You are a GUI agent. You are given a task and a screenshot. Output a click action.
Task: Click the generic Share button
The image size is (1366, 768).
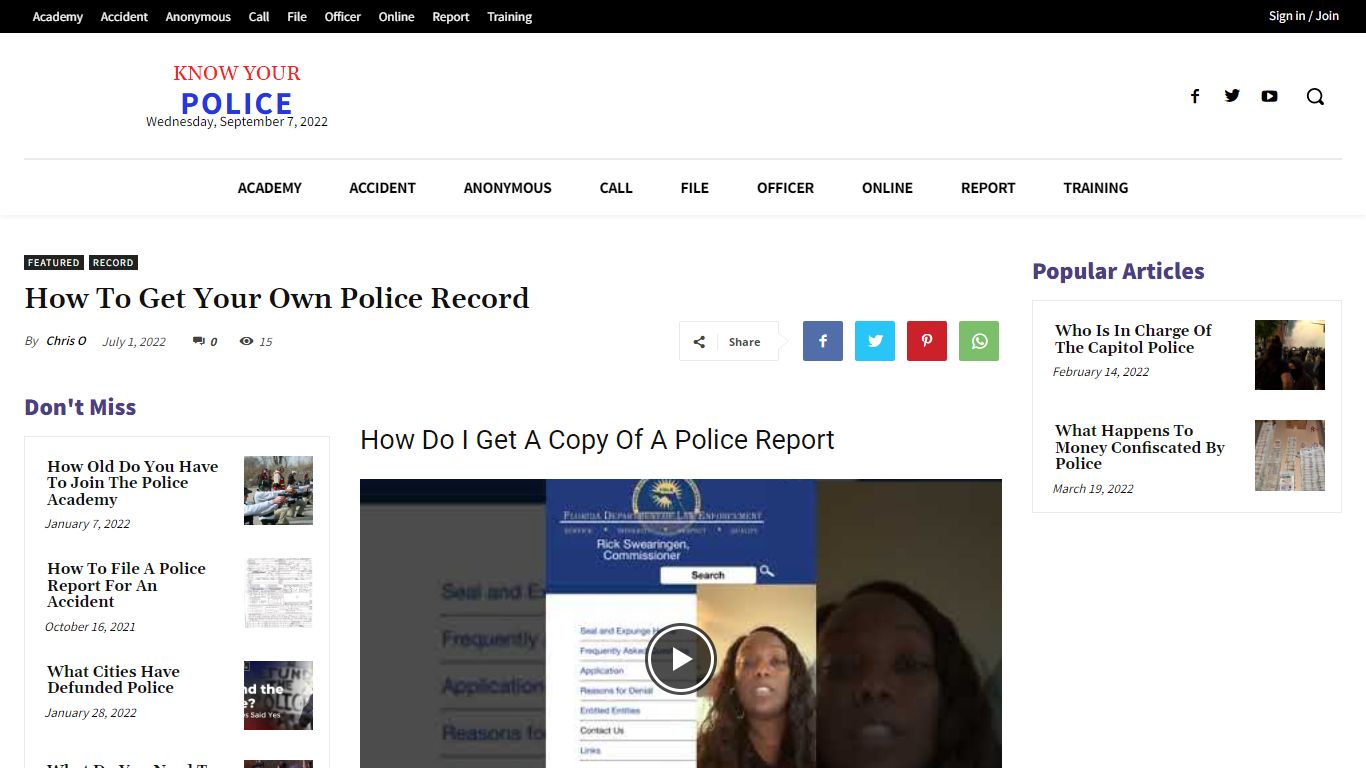pyautogui.click(x=728, y=341)
